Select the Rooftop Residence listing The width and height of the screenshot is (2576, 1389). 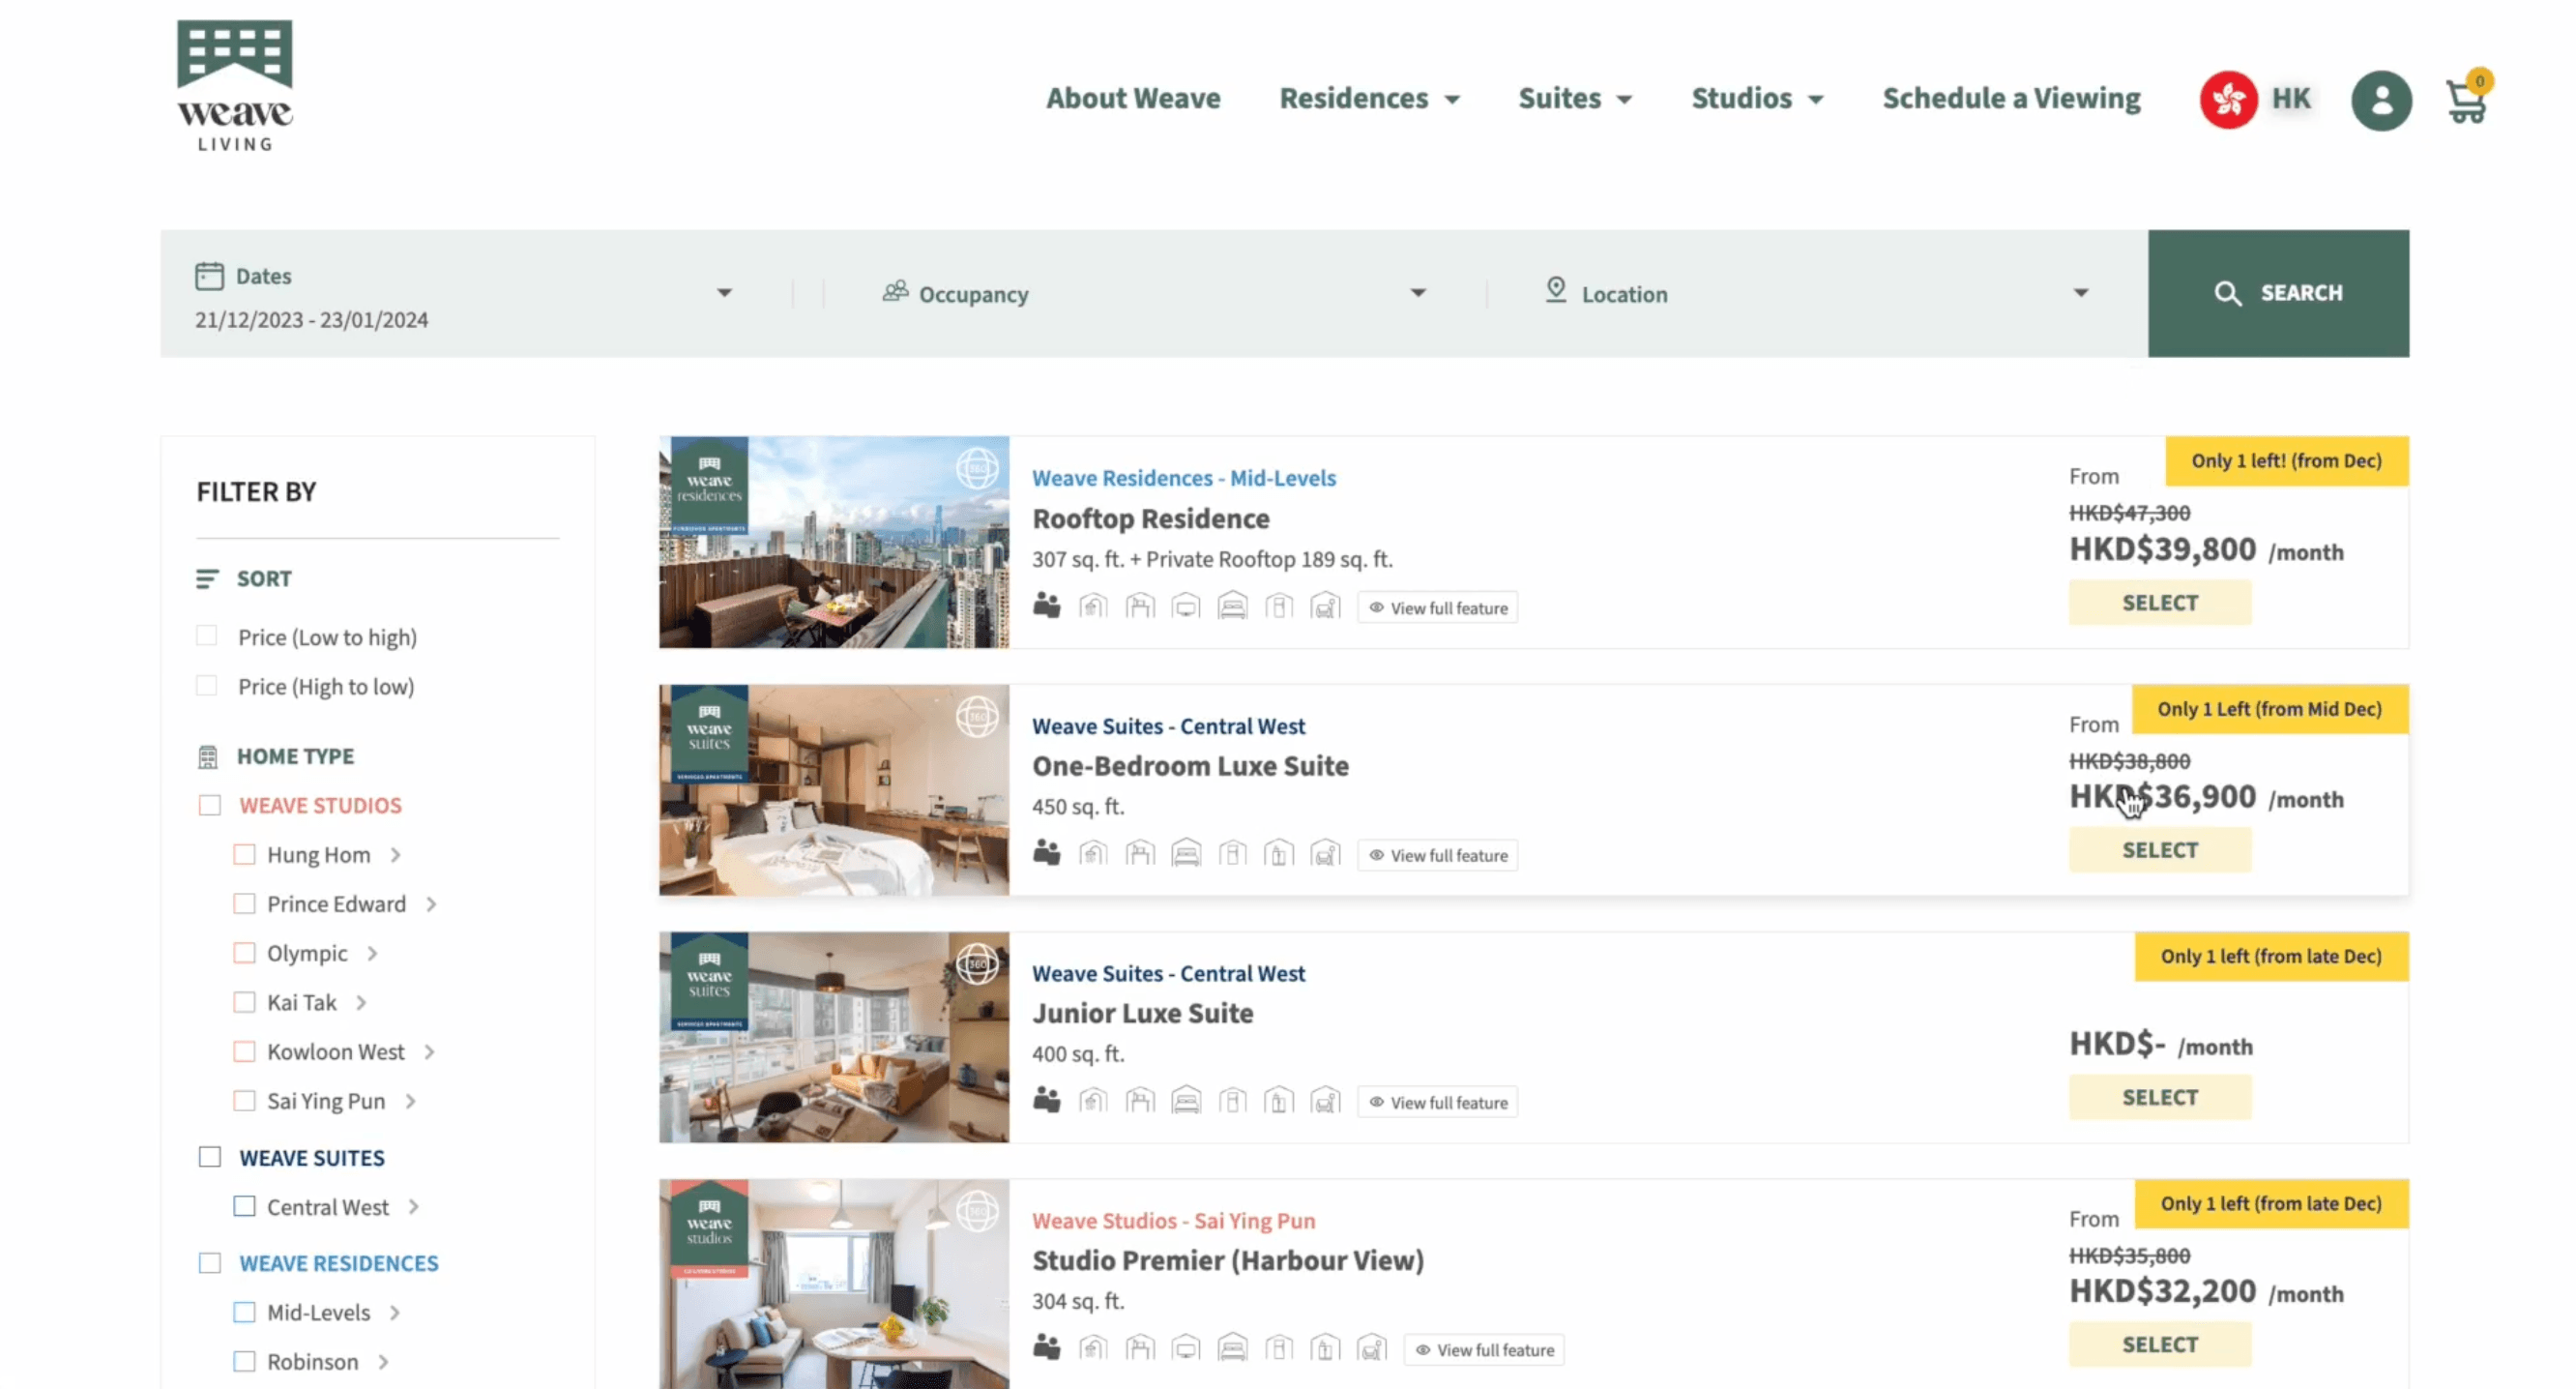[2160, 603]
